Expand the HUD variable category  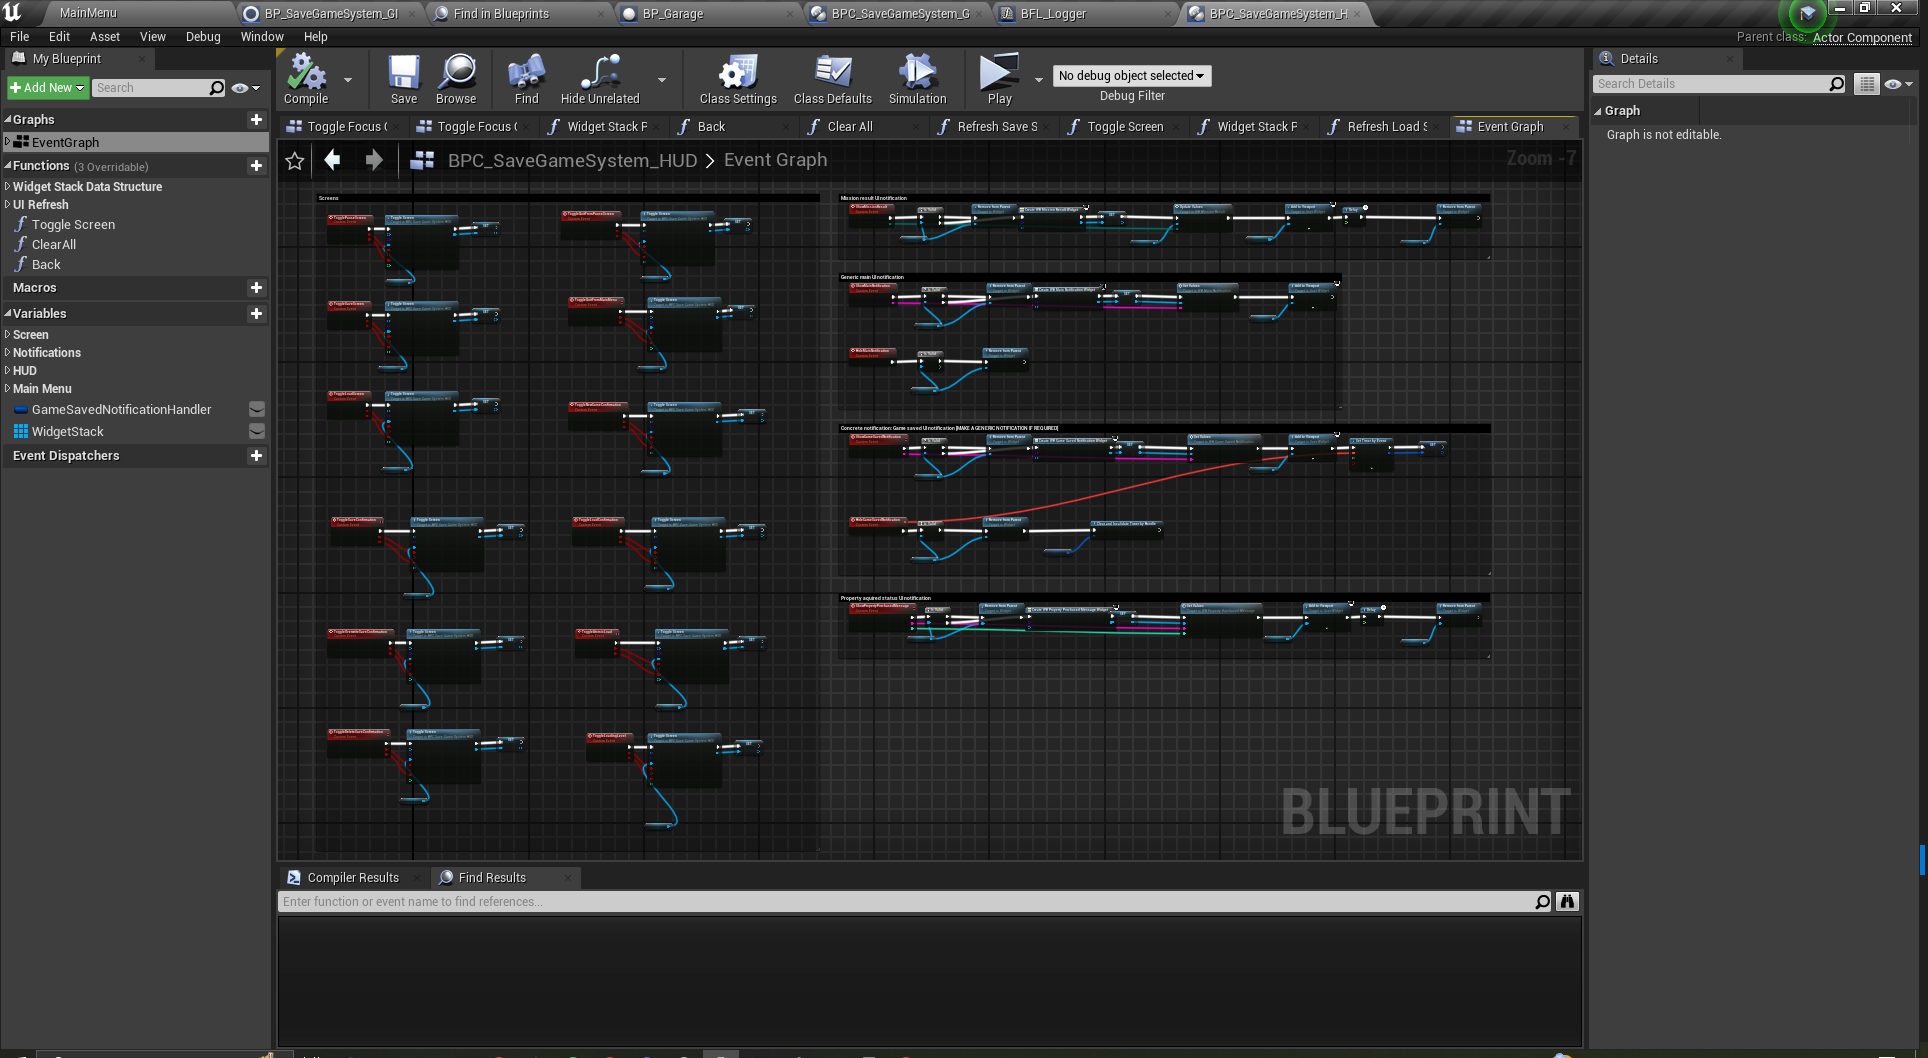pyautogui.click(x=8, y=370)
